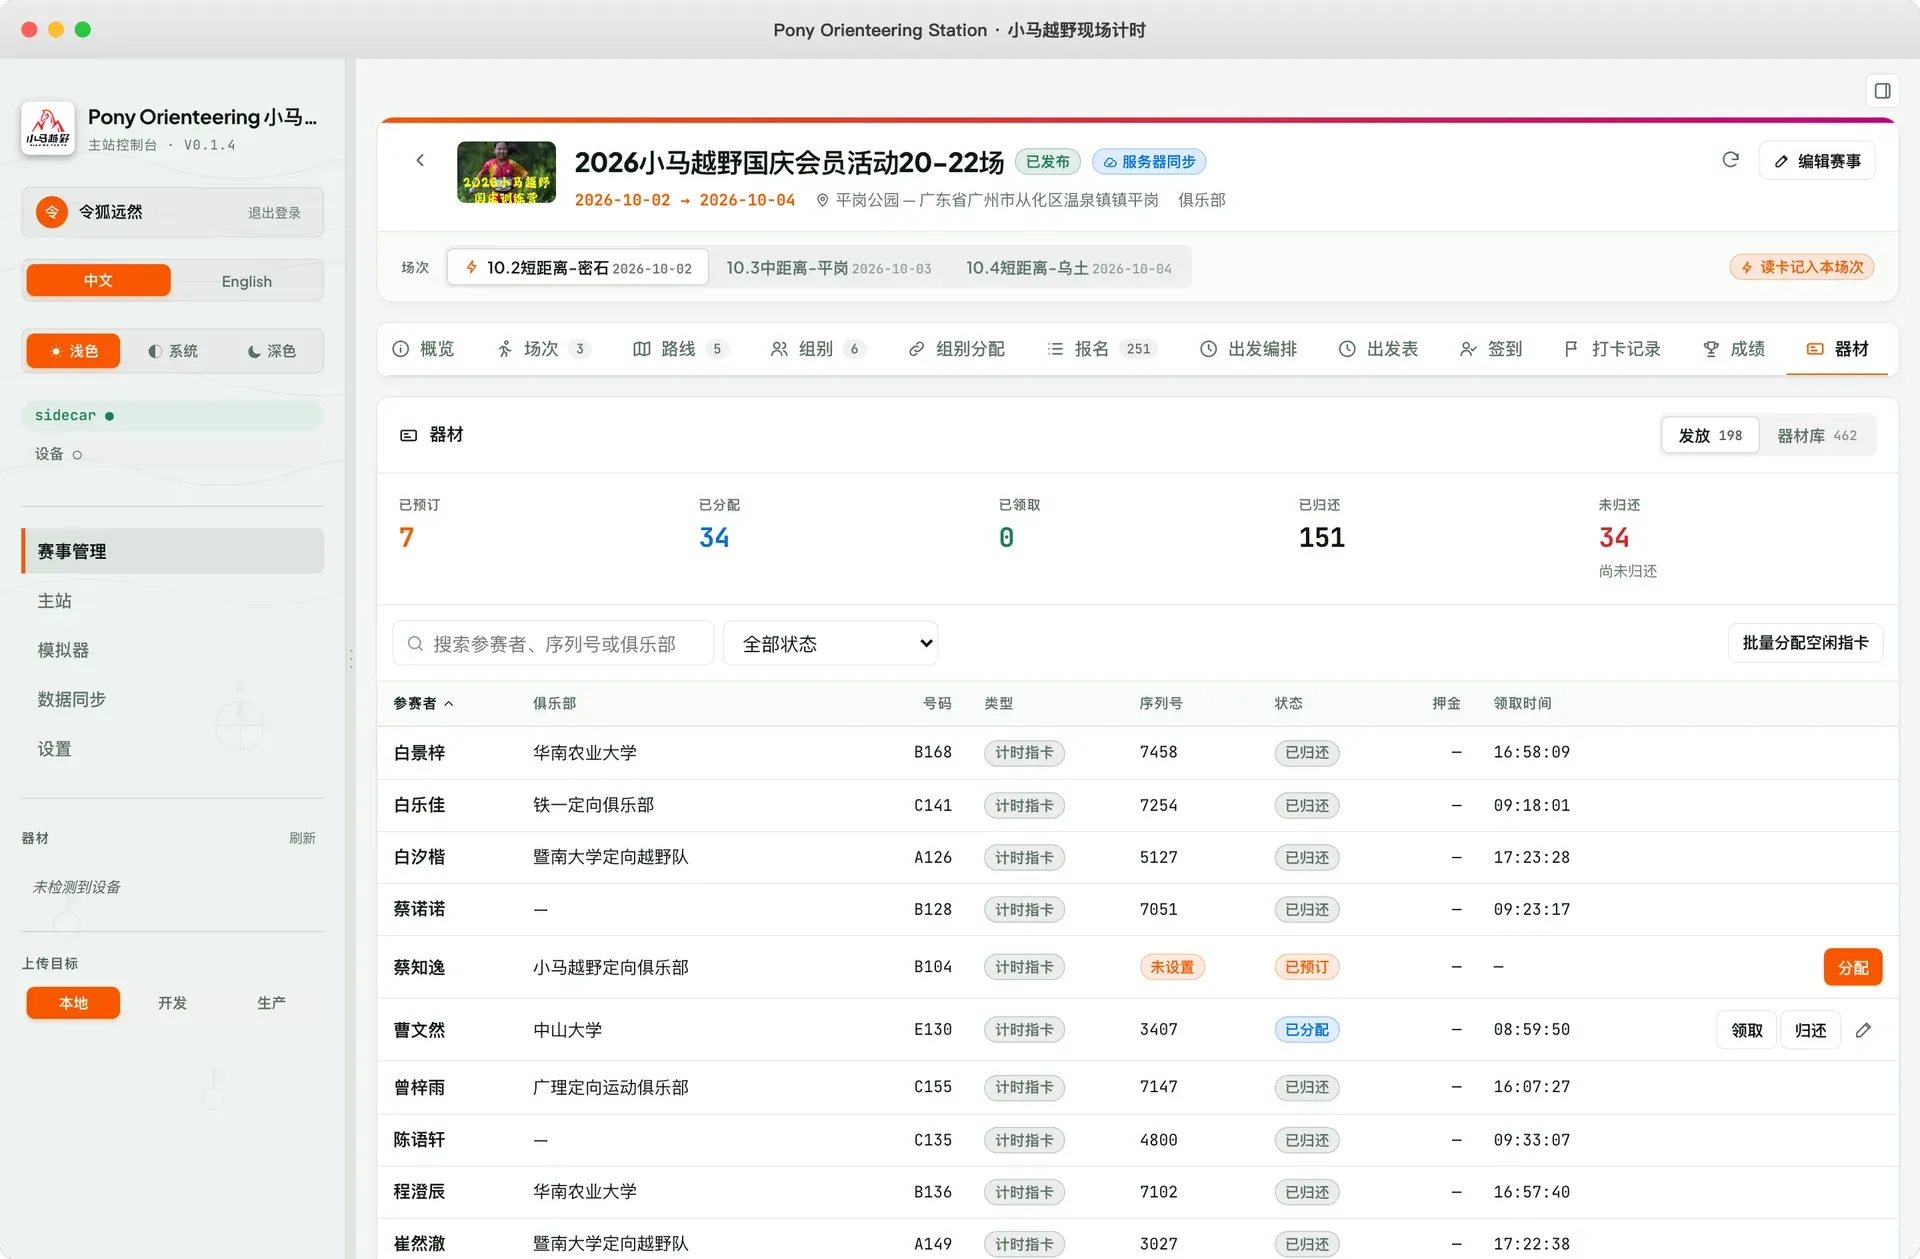Open the 打卡记录 tab
The height and width of the screenshot is (1259, 1920).
(x=1612, y=349)
